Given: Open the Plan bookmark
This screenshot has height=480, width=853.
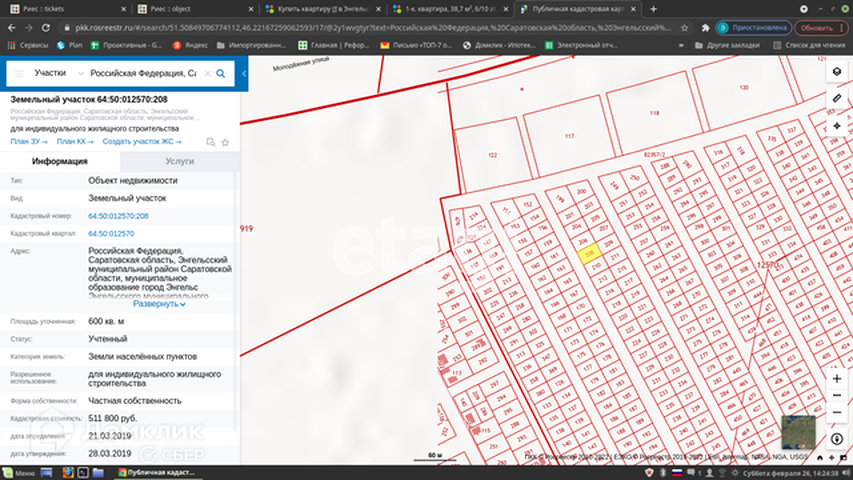Looking at the screenshot, I should point(70,45).
